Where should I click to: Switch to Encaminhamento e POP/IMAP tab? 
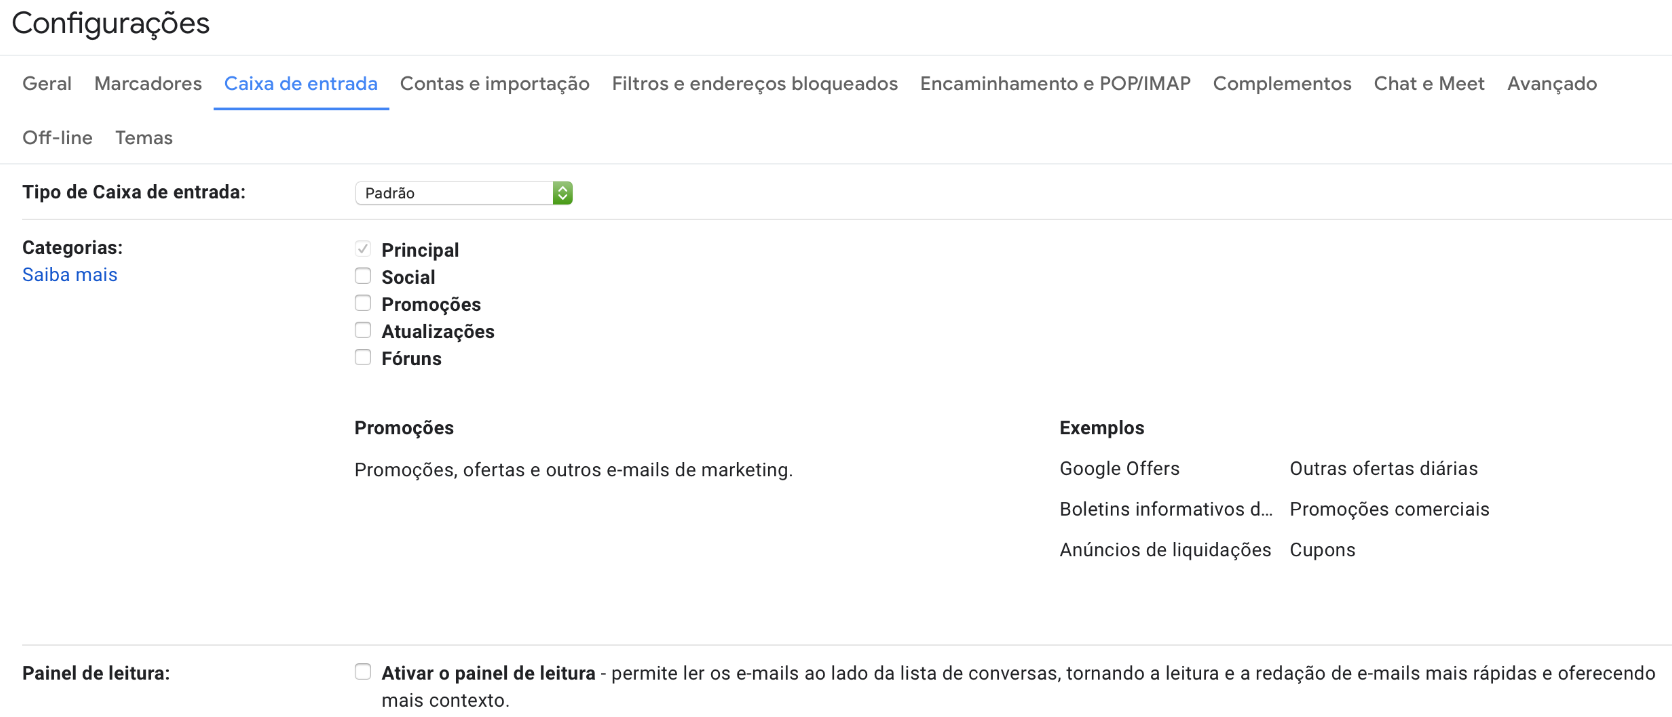pyautogui.click(x=1055, y=84)
